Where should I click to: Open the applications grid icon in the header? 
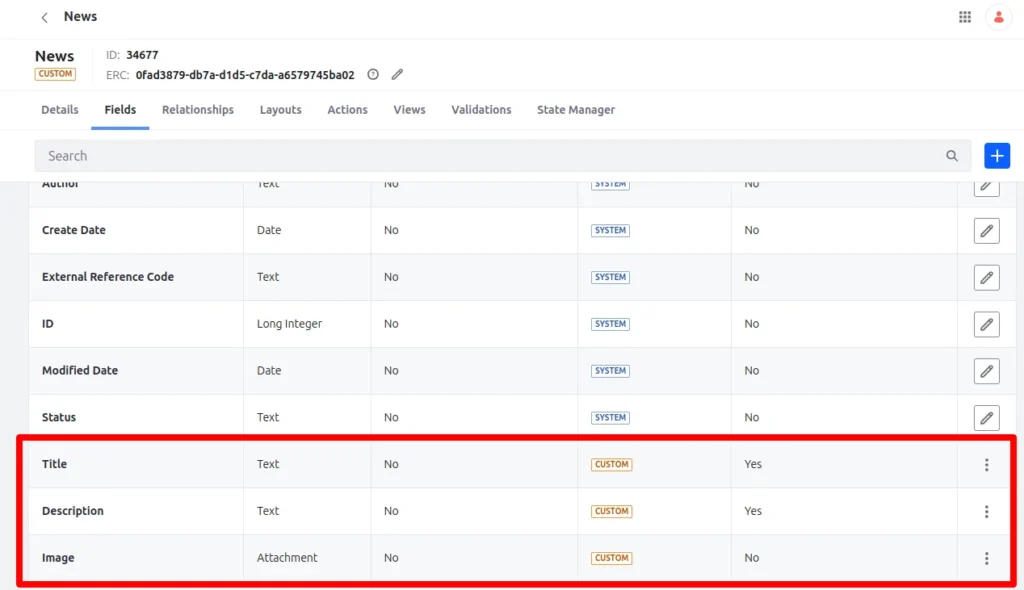964,16
